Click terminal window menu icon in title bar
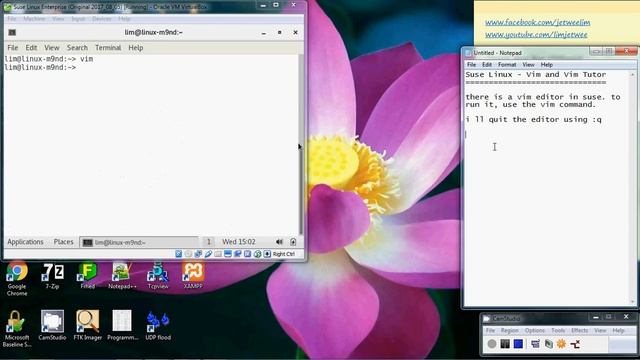 point(12,32)
